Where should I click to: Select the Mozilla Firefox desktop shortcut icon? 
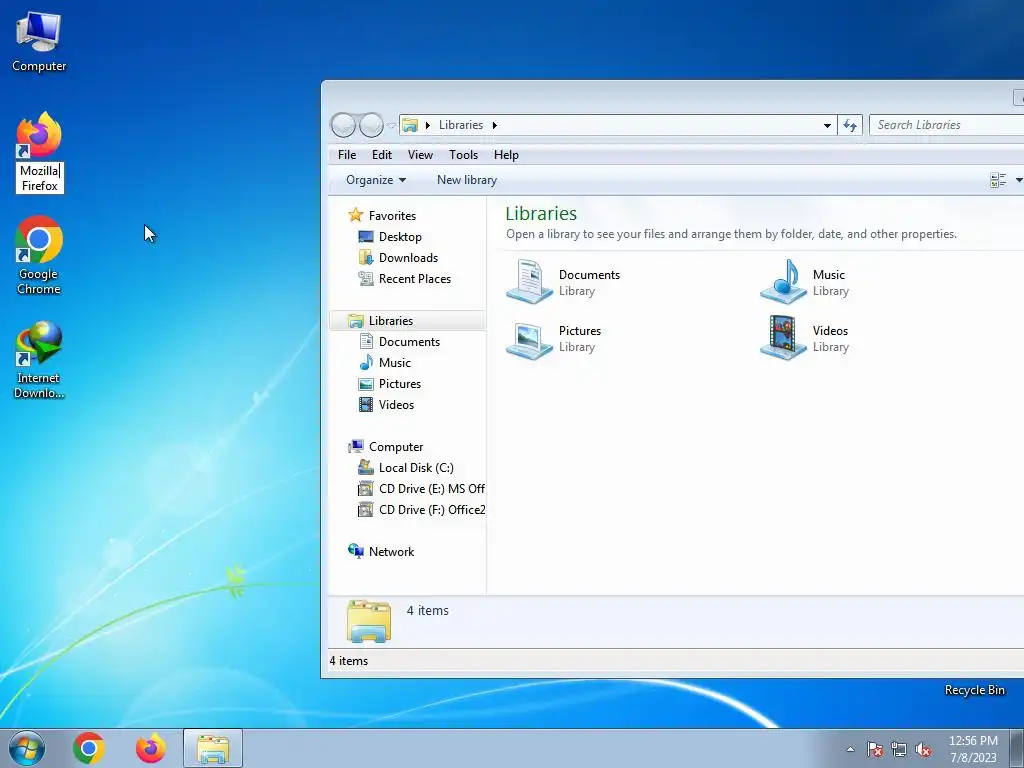39,135
